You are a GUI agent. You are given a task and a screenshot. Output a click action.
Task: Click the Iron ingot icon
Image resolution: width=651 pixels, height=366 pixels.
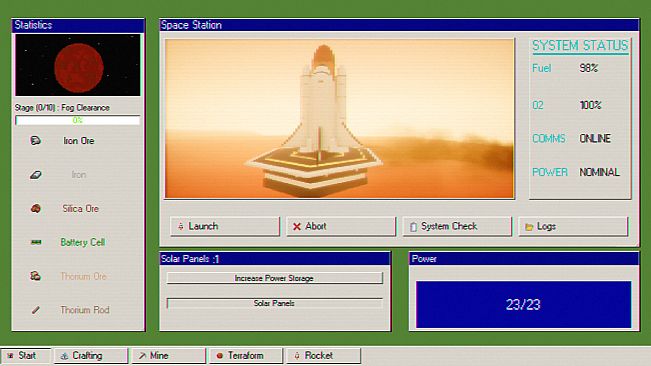pyautogui.click(x=36, y=175)
